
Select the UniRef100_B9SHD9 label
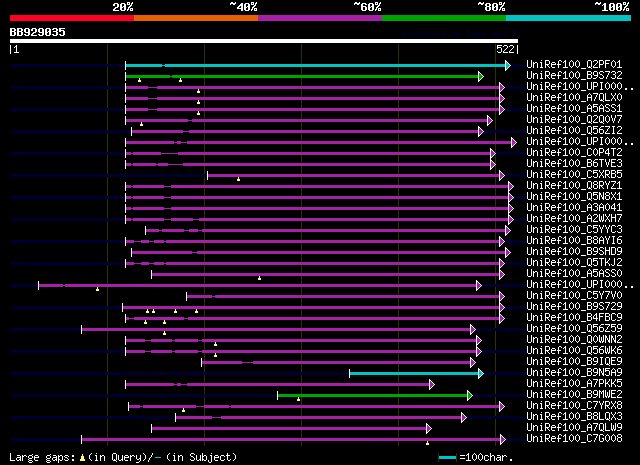[574, 252]
